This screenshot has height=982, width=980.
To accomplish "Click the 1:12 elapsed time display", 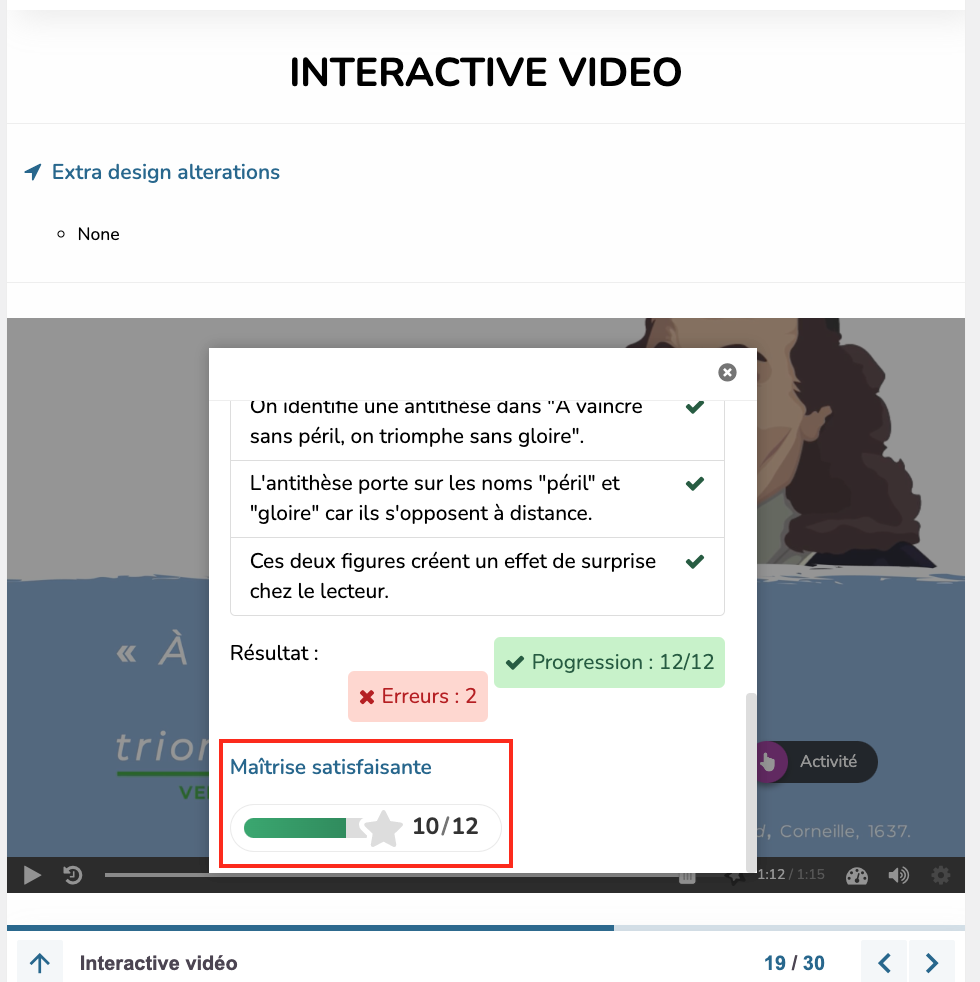I will tap(771, 874).
